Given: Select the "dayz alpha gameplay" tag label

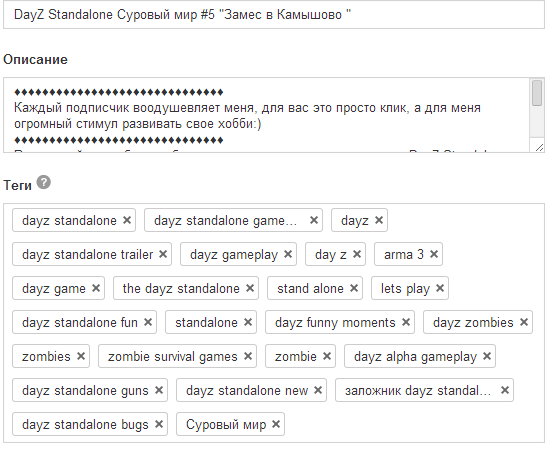Looking at the screenshot, I should click(415, 356).
